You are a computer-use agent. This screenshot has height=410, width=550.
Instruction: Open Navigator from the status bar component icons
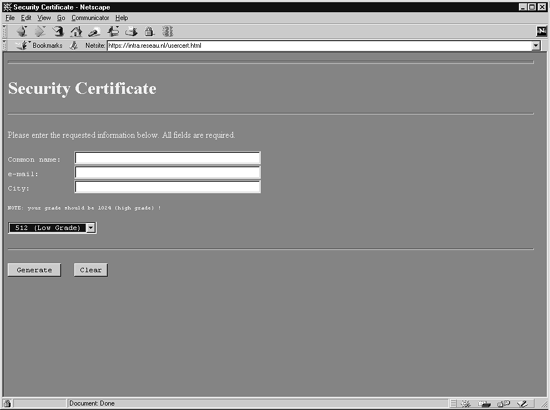[466, 404]
